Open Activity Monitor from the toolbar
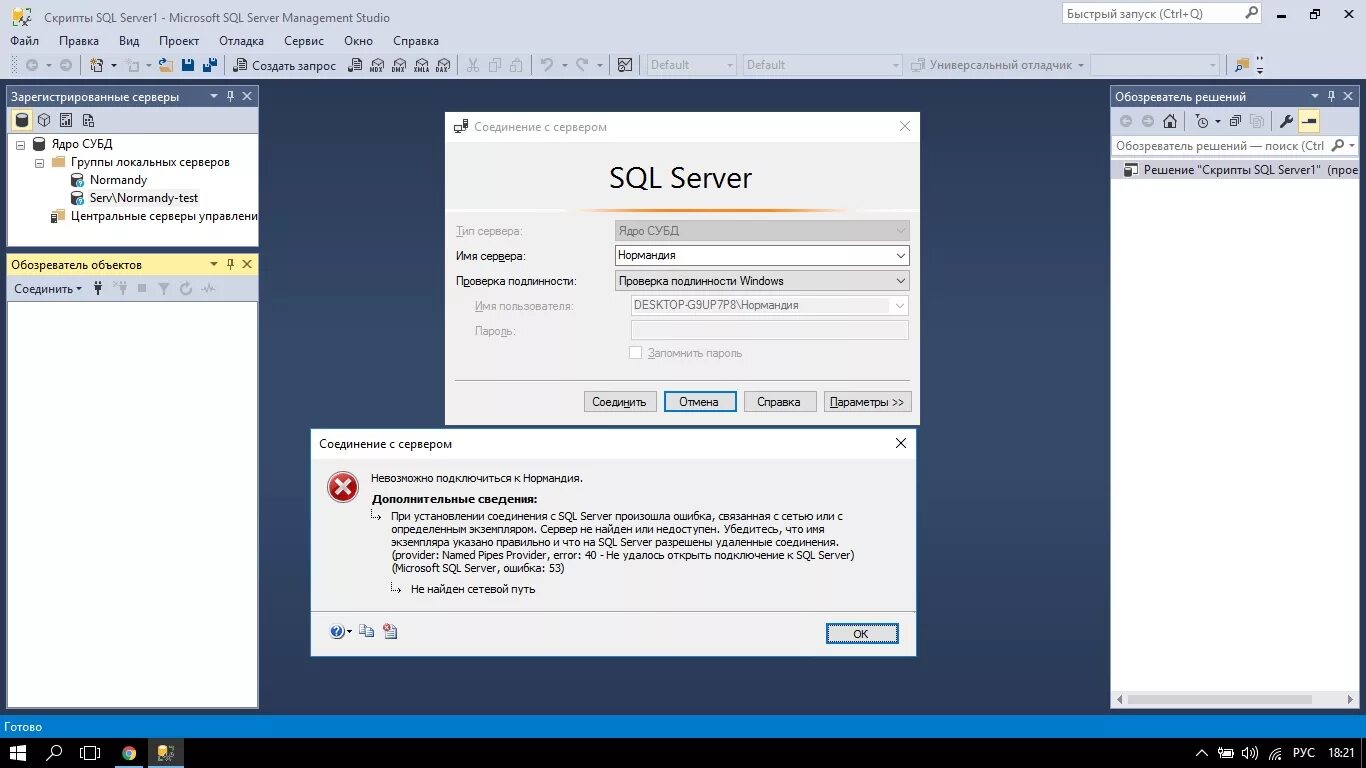 [x=625, y=65]
